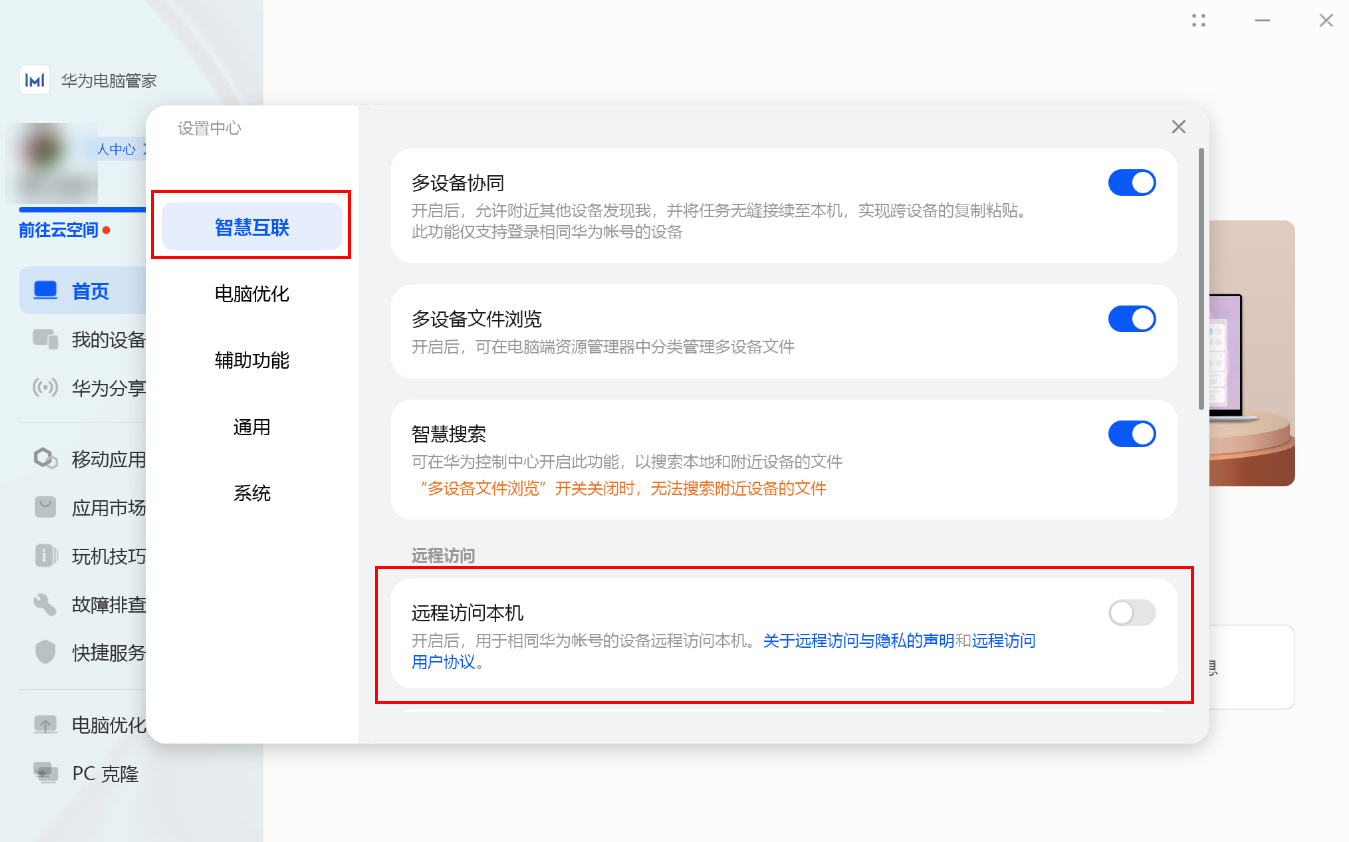The height and width of the screenshot is (842, 1349).
Task: Click the 智慧搜索 heading text
Action: pos(449,434)
